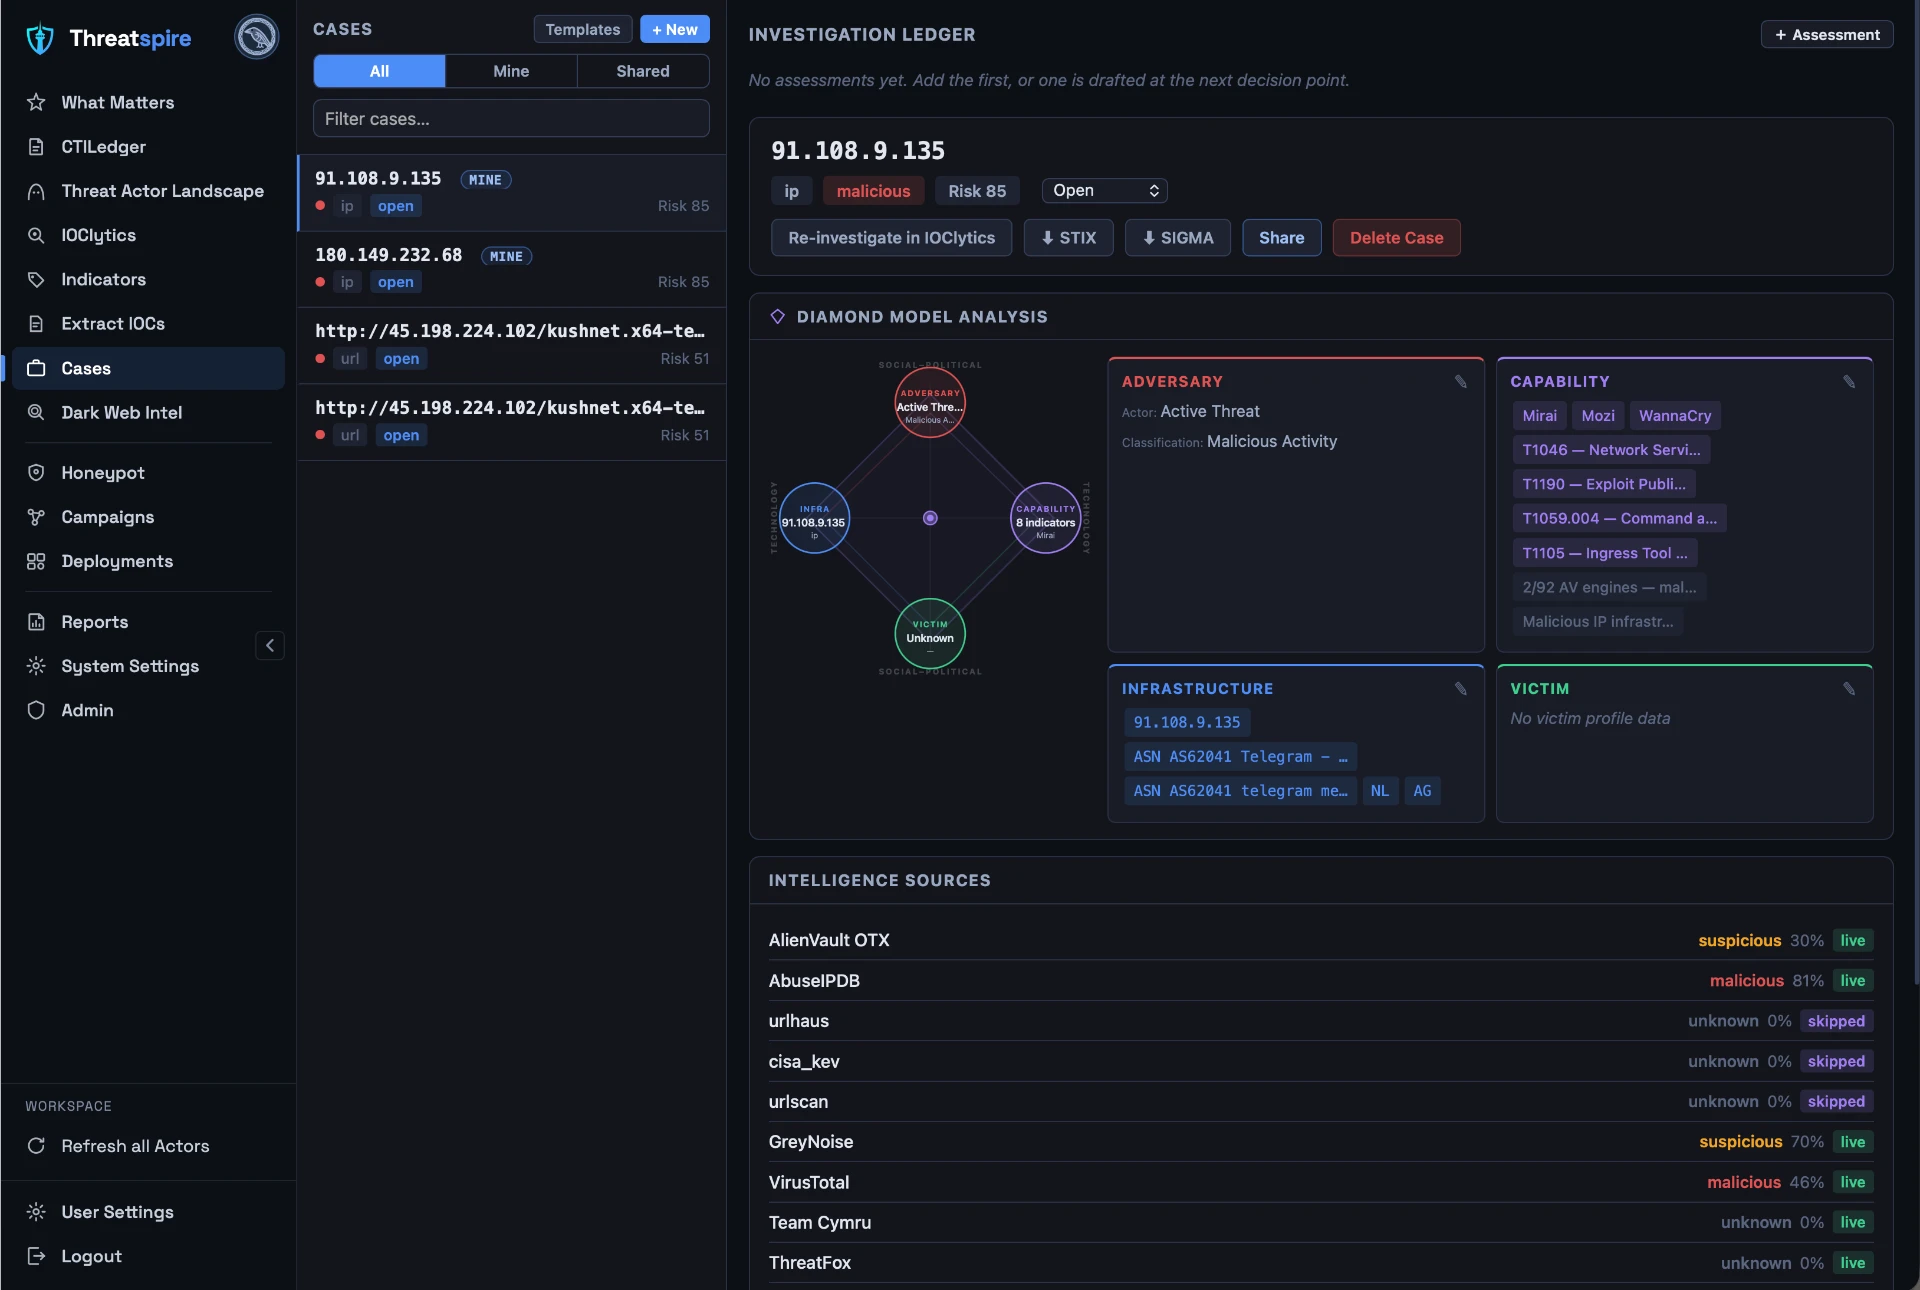The height and width of the screenshot is (1290, 1920).
Task: Click the Deployments grid icon
Action: (36, 561)
